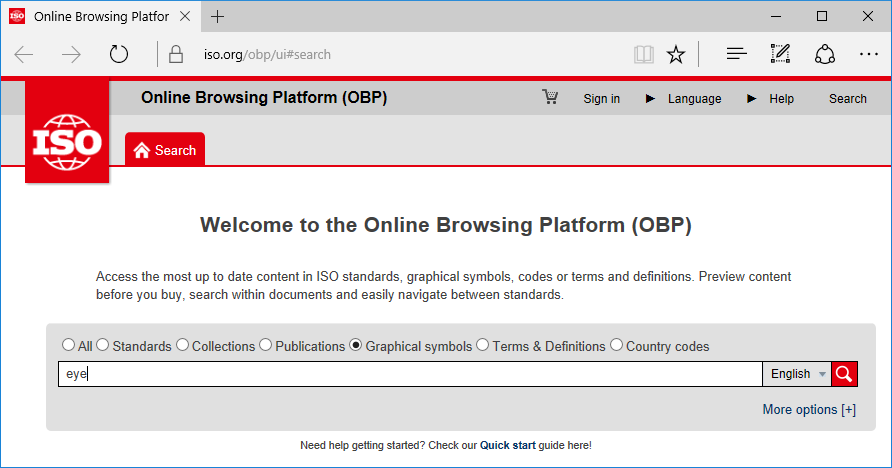Viewport: 892px width, 468px height.
Task: Open the Quick start guide link
Action: click(x=507, y=445)
